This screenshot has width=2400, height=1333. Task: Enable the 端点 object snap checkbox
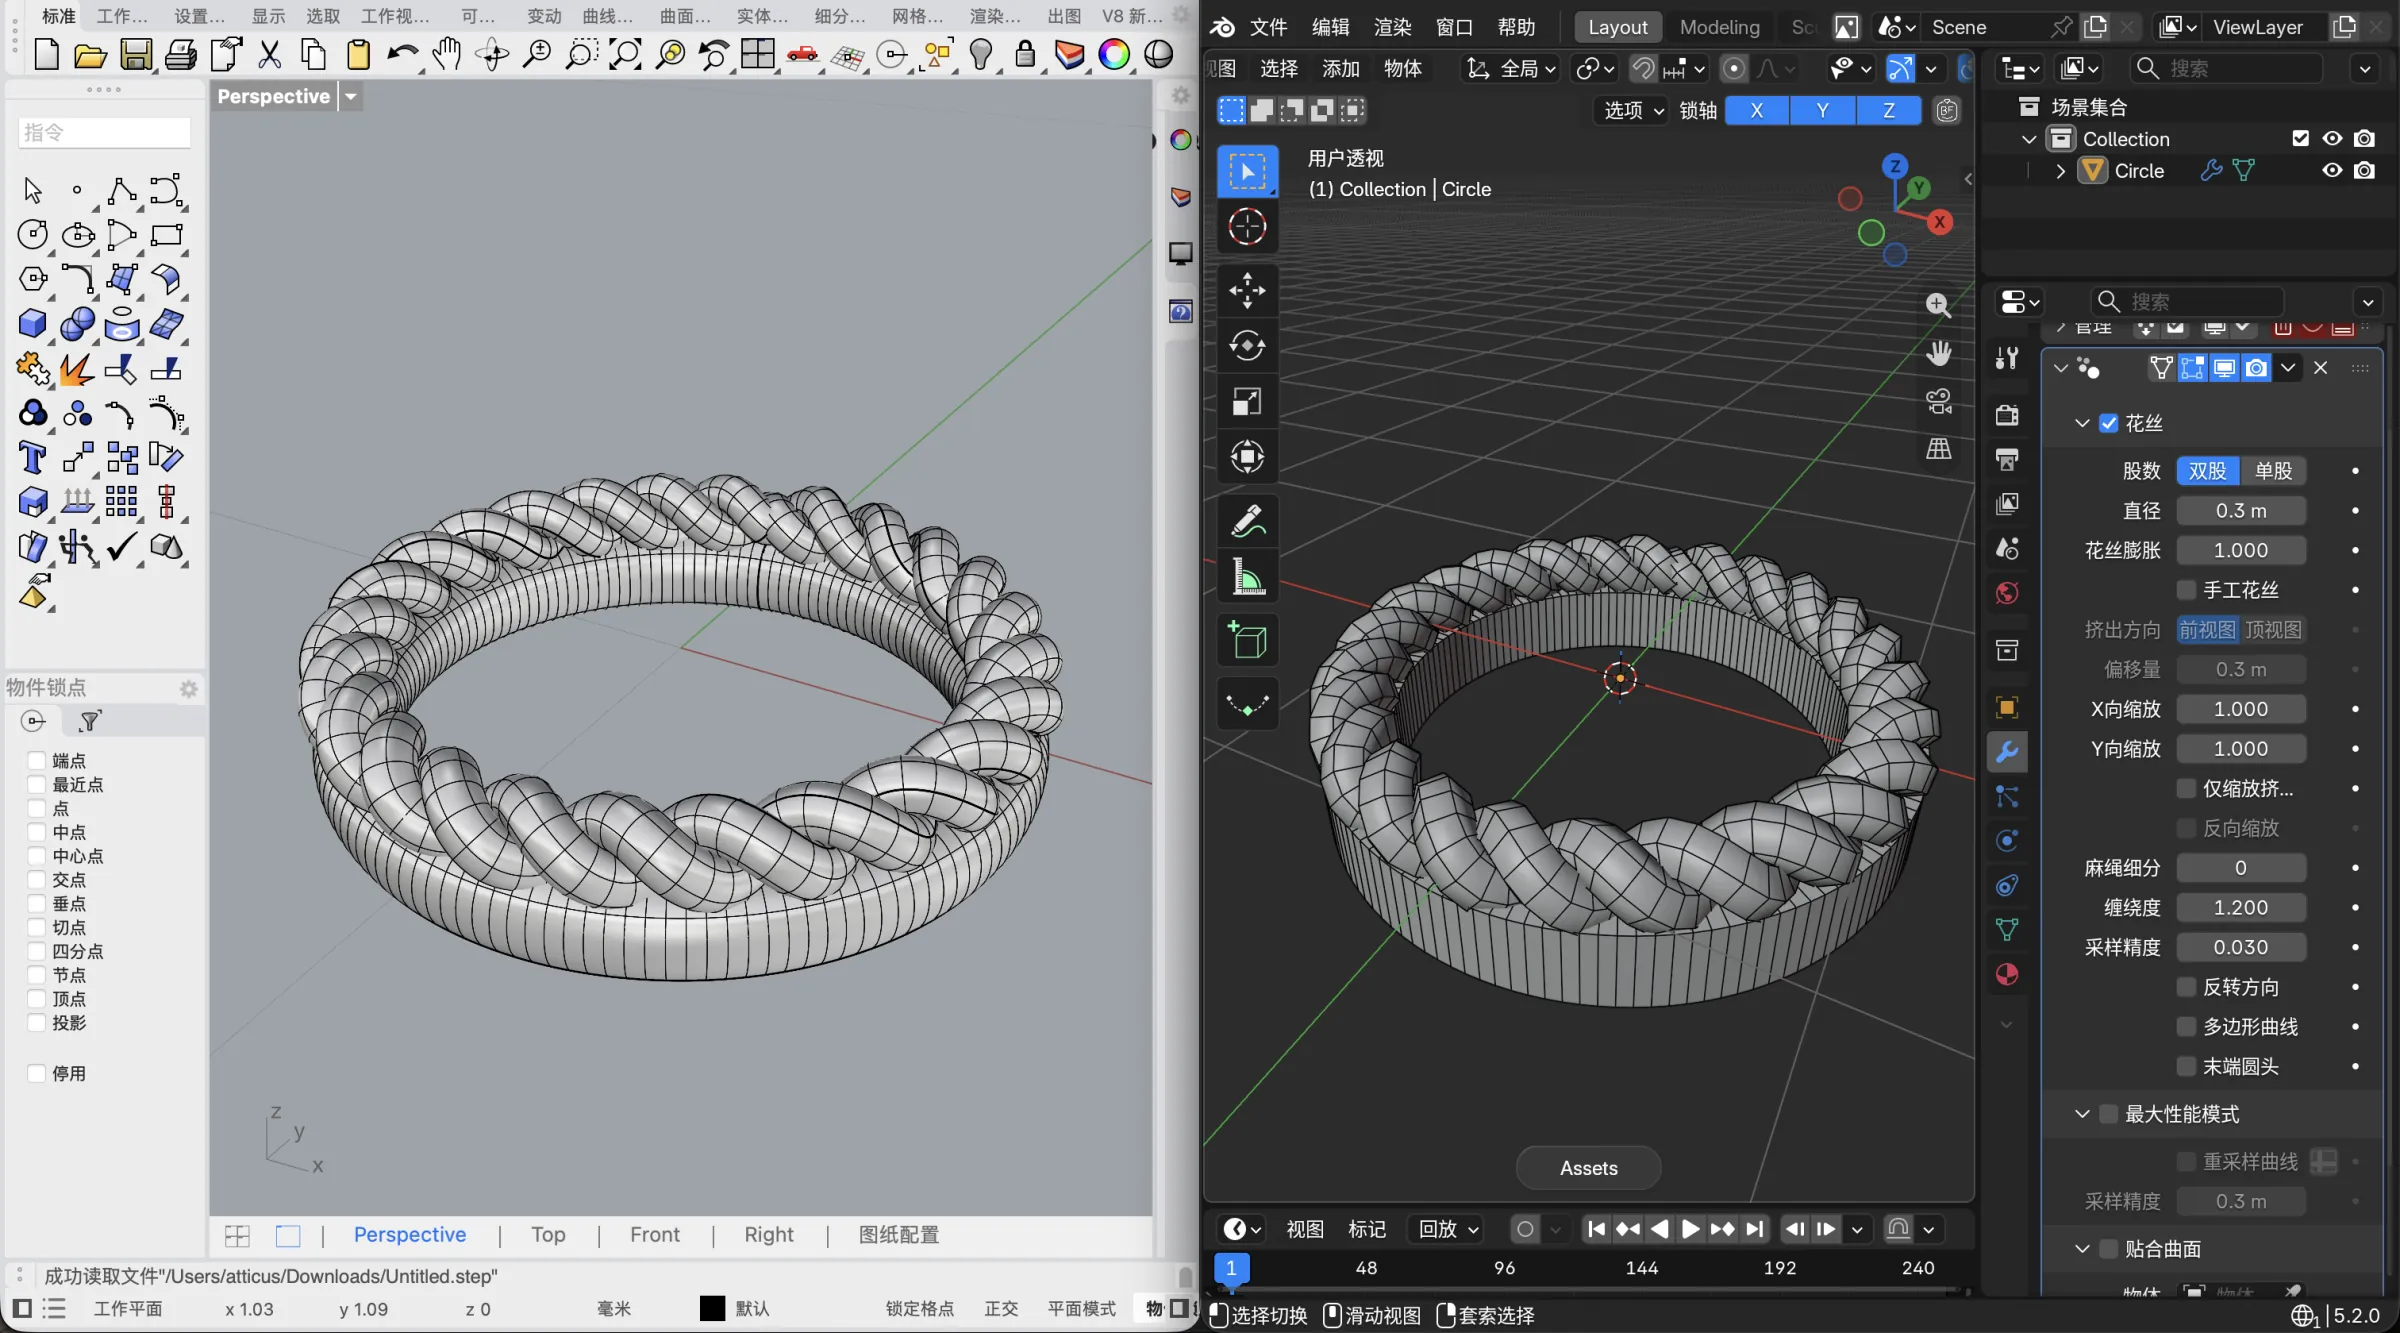tap(37, 760)
